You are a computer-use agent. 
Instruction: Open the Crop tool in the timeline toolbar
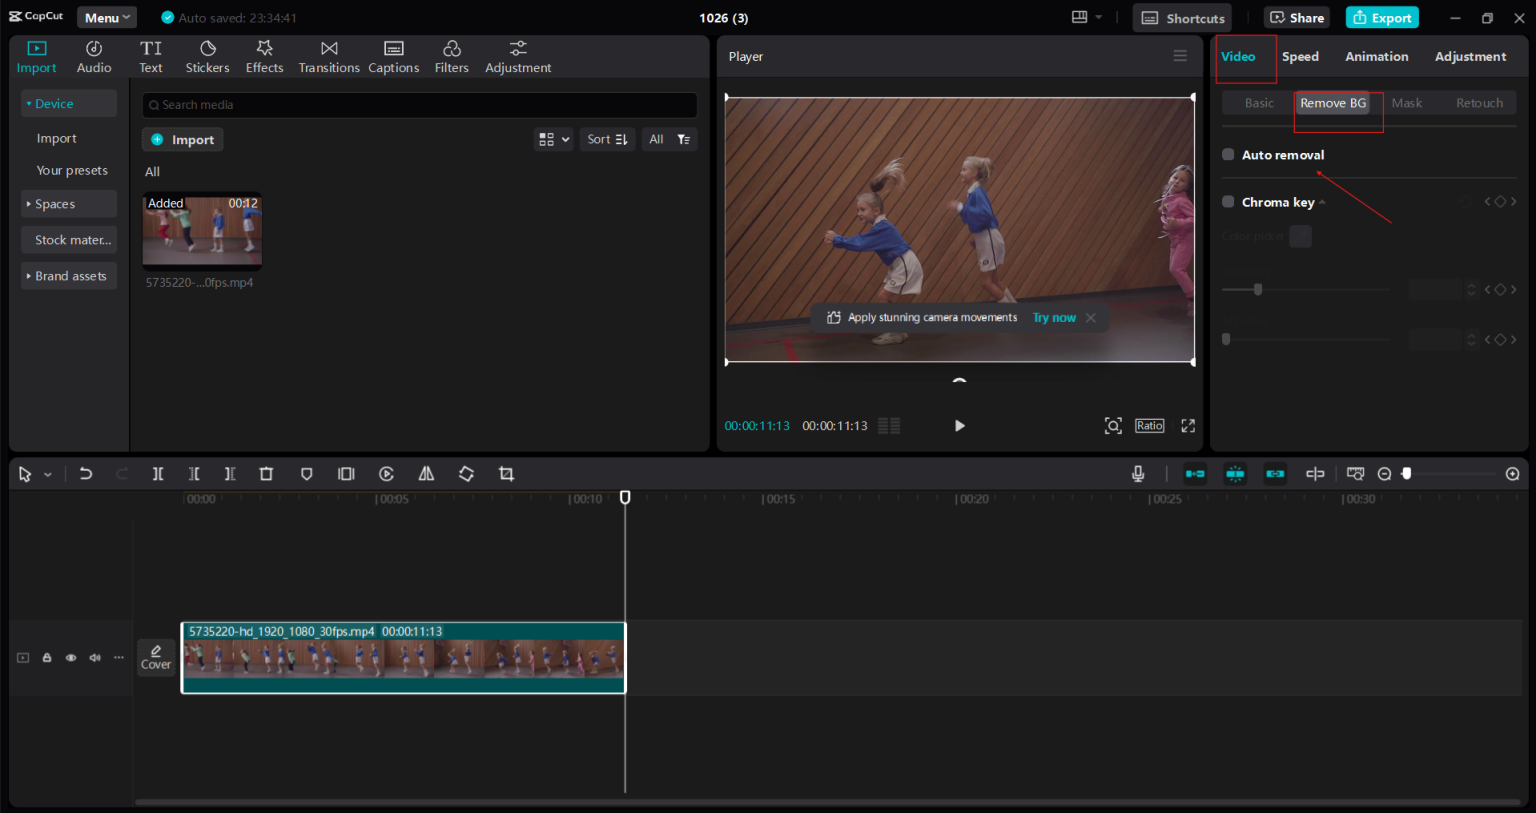click(506, 473)
